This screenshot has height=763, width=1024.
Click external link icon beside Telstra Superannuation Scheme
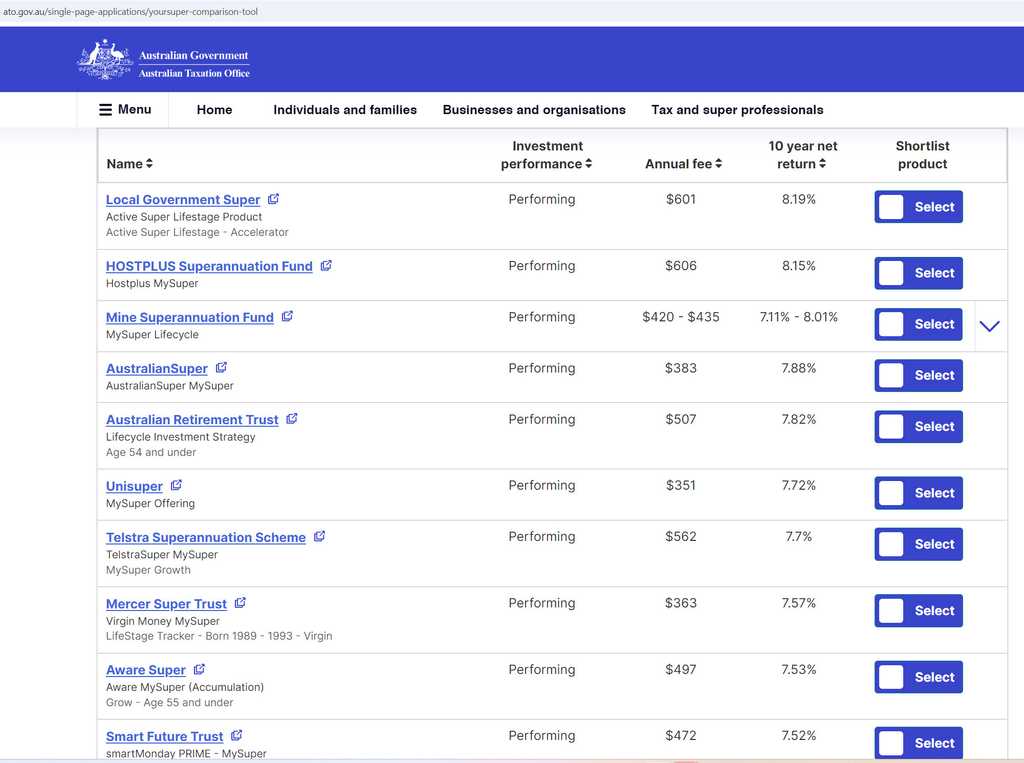coord(319,537)
